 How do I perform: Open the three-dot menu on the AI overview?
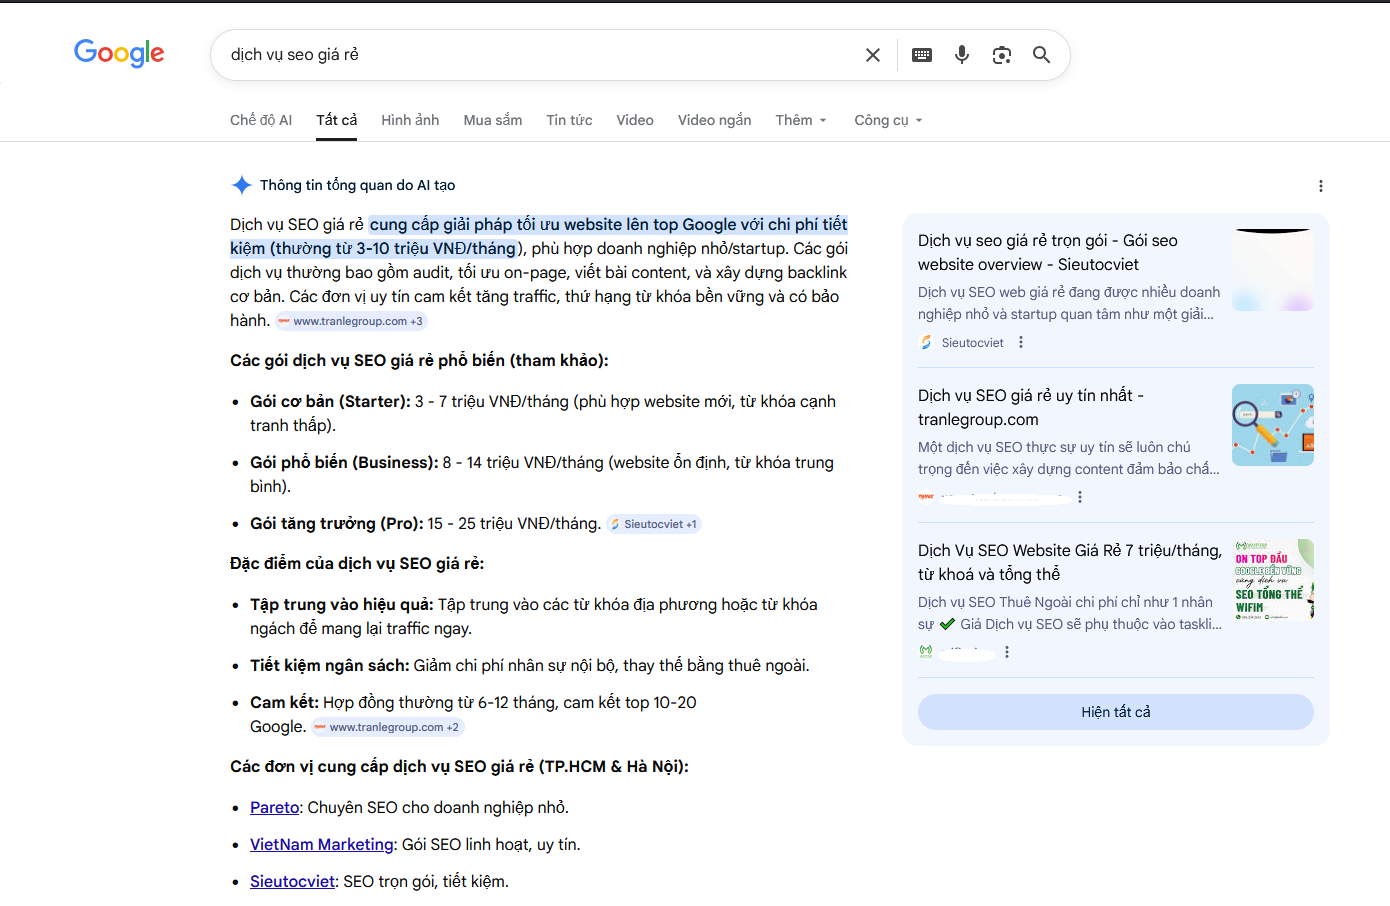point(1321,186)
